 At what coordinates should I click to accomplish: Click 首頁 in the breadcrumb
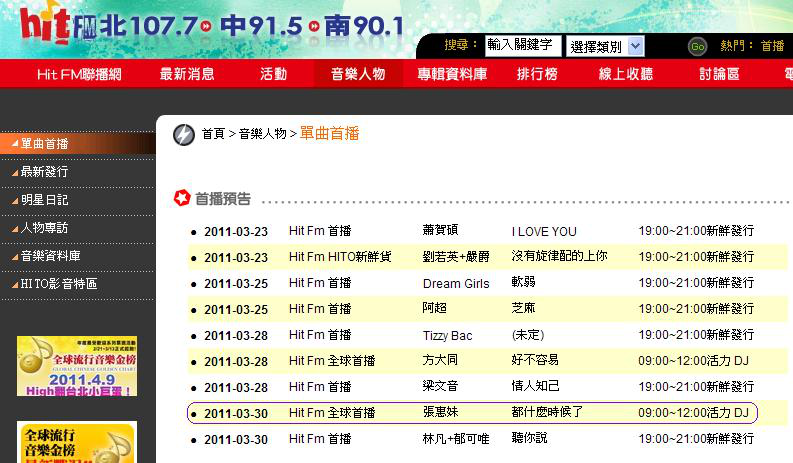213,134
